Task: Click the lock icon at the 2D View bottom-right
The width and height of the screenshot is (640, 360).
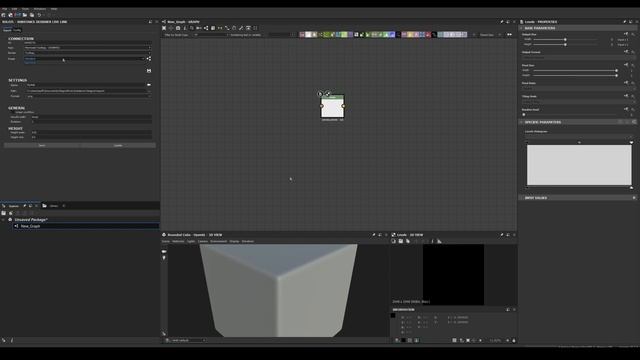Action: 514,340
